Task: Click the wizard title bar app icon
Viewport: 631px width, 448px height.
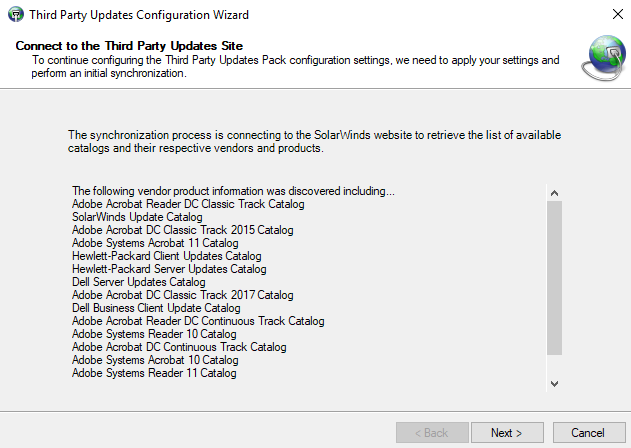Action: 12,15
